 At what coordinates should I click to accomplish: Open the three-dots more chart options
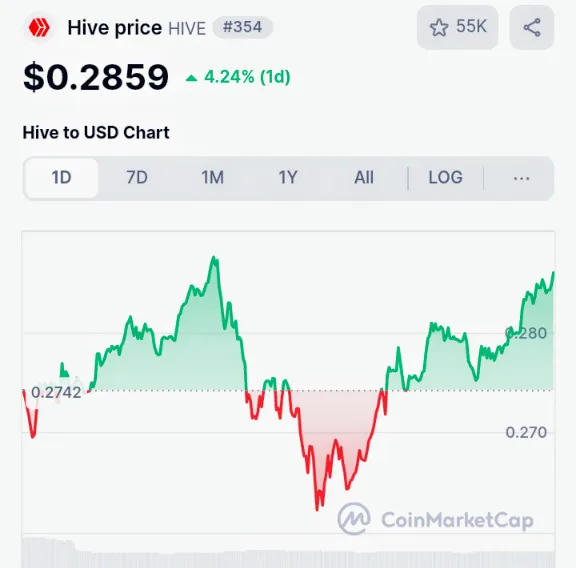pos(521,179)
